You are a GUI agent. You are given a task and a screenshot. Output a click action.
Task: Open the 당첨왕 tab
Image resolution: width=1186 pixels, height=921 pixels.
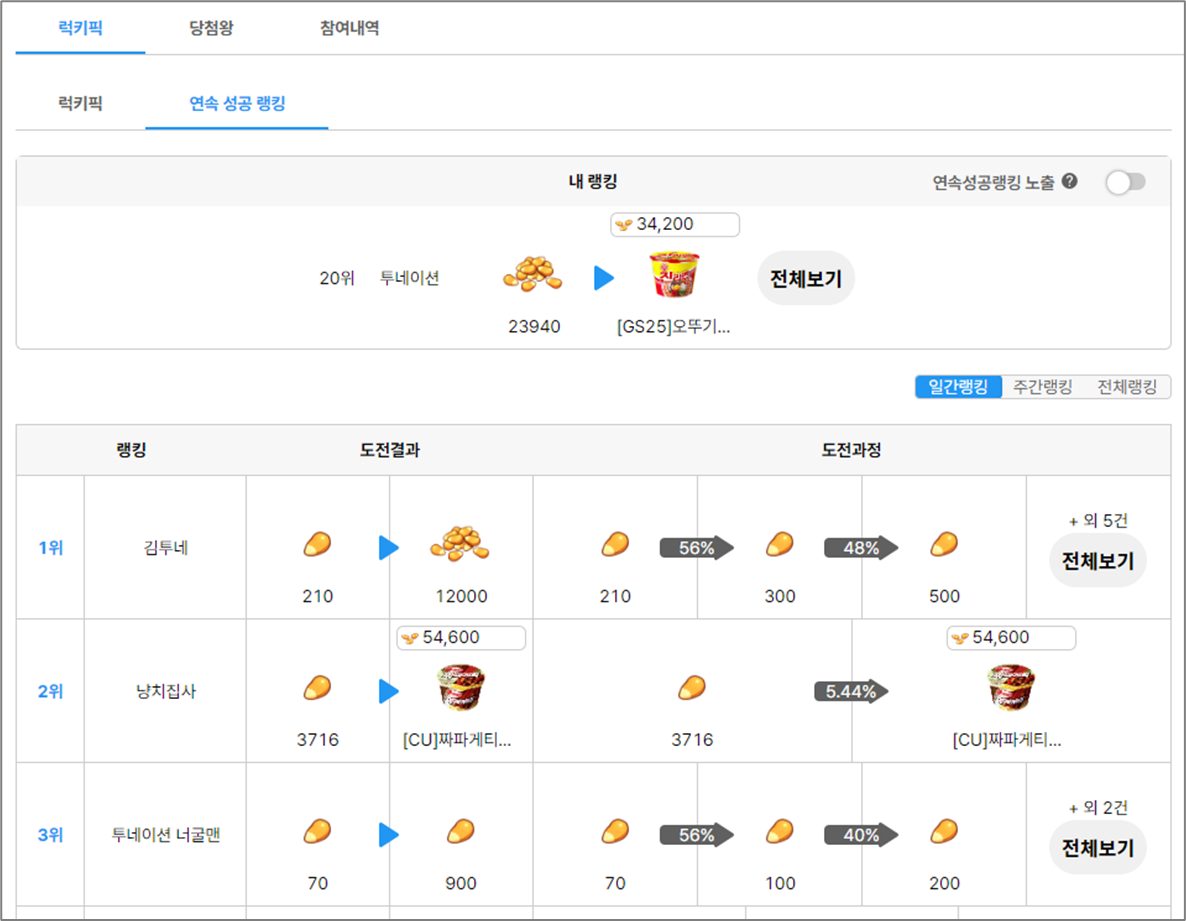pos(211,28)
